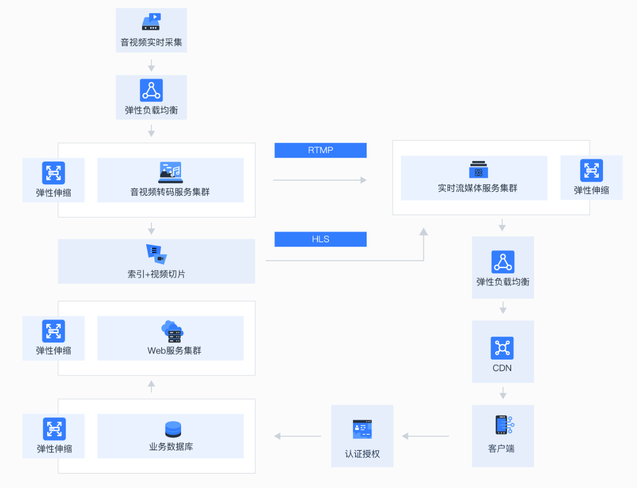Select the Web服务集群 cloud icon
This screenshot has height=488, width=640.
coord(173,331)
